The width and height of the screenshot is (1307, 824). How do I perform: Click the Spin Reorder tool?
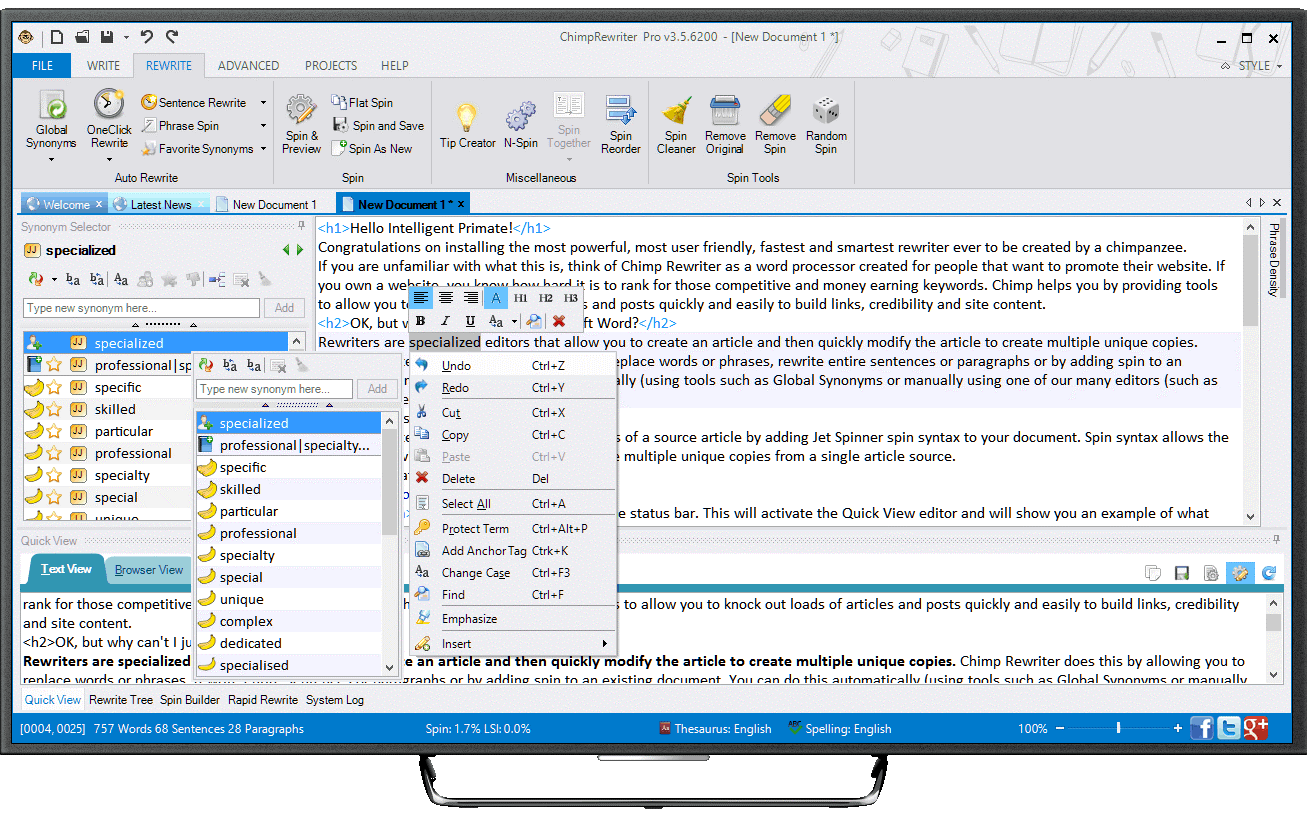click(620, 124)
